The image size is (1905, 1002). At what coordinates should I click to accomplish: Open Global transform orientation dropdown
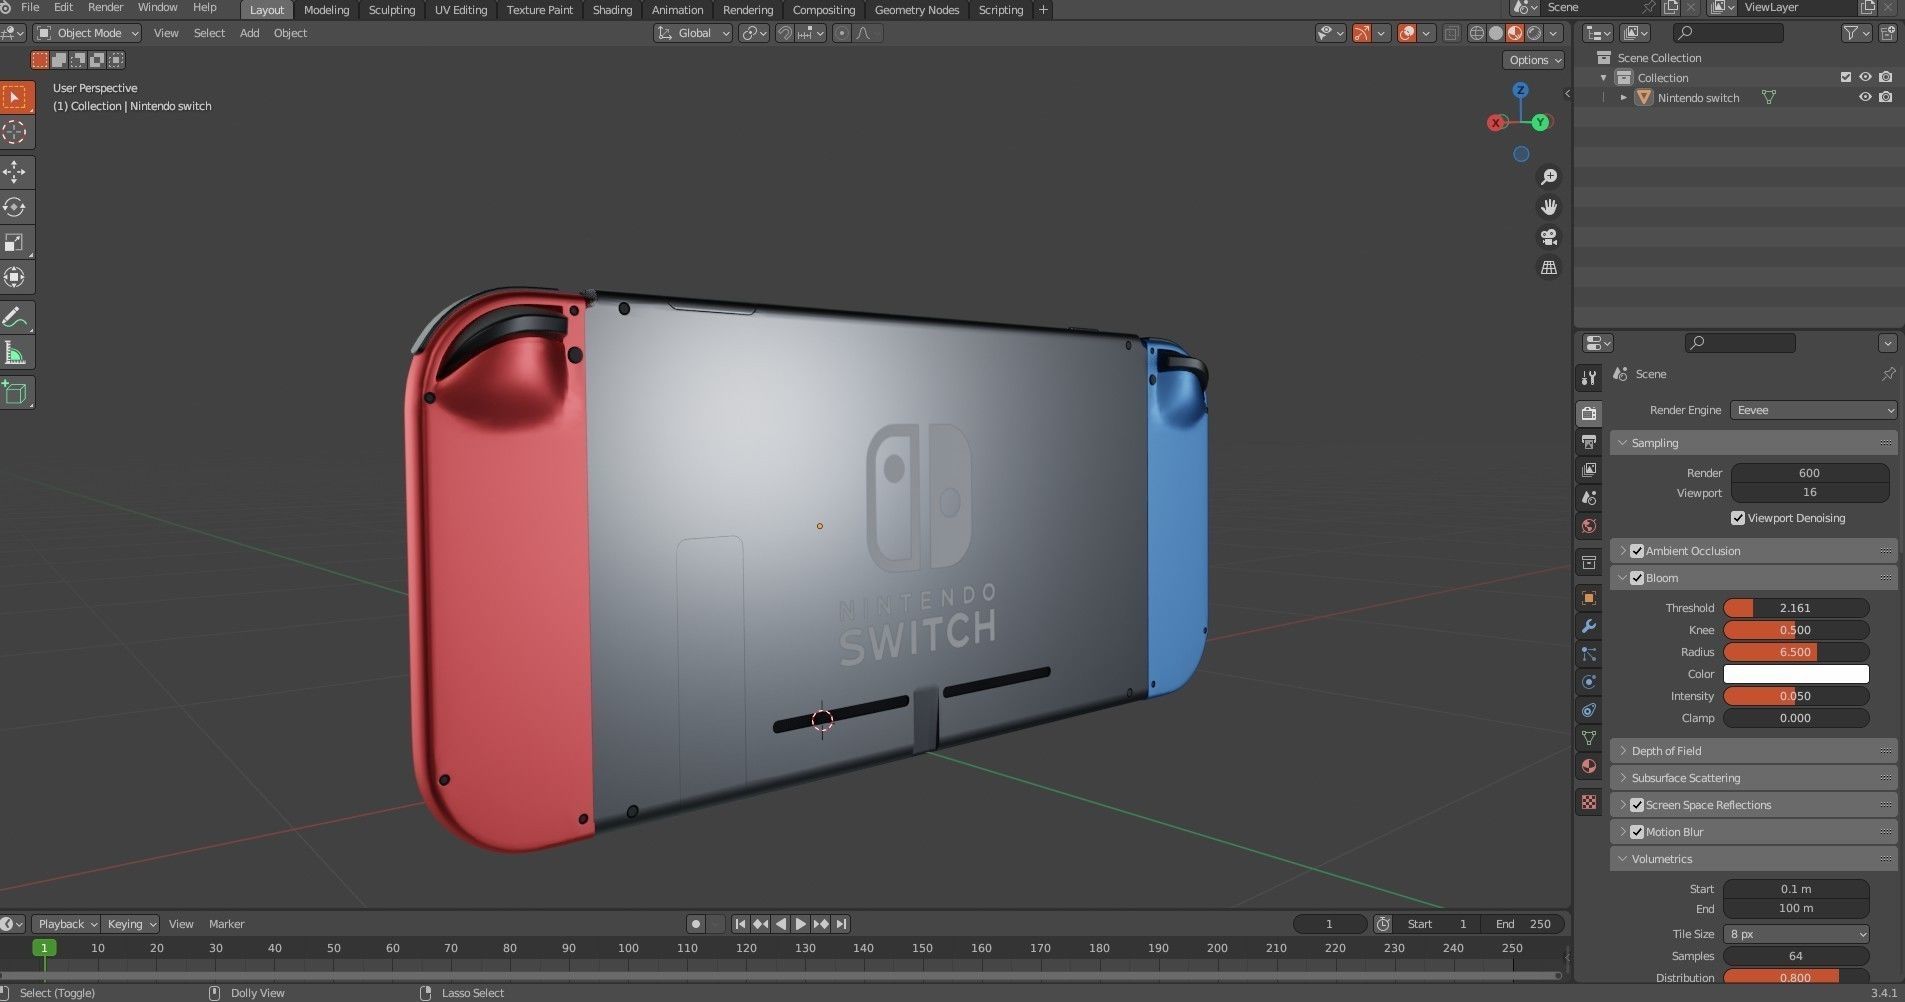[x=693, y=33]
